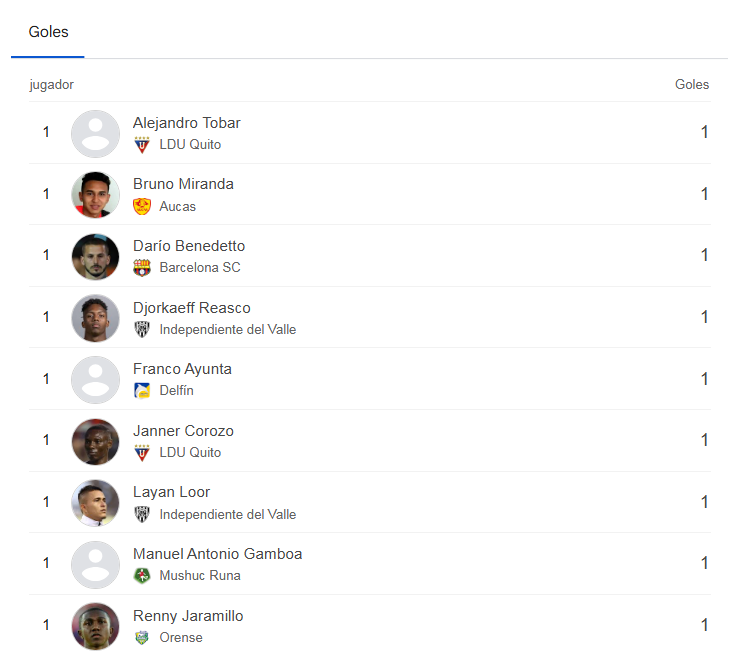Select Manuel Antonio Gamboa's name
This screenshot has width=743, height=662.
tap(217, 554)
